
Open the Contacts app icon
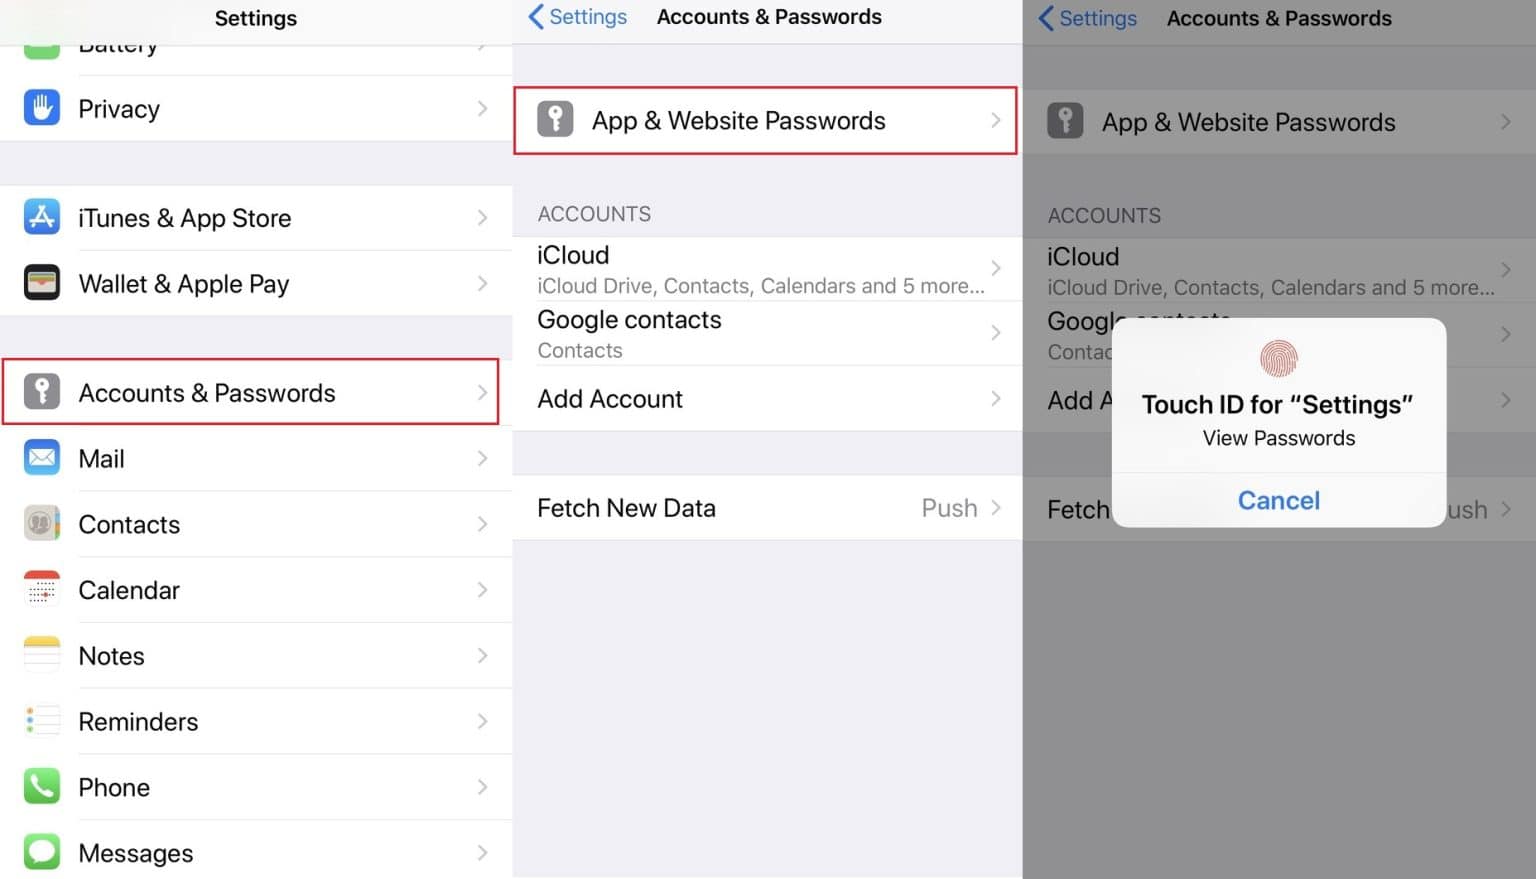42,523
